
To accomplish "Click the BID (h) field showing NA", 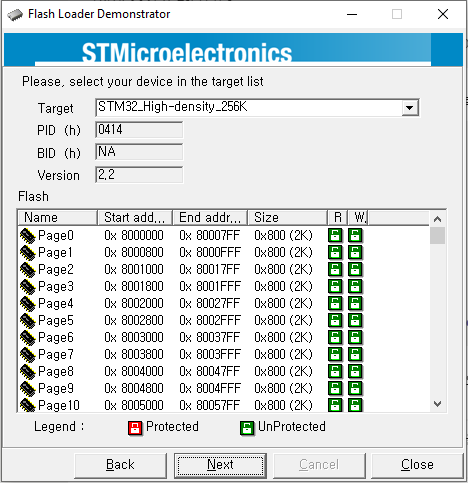I will pyautogui.click(x=139, y=152).
